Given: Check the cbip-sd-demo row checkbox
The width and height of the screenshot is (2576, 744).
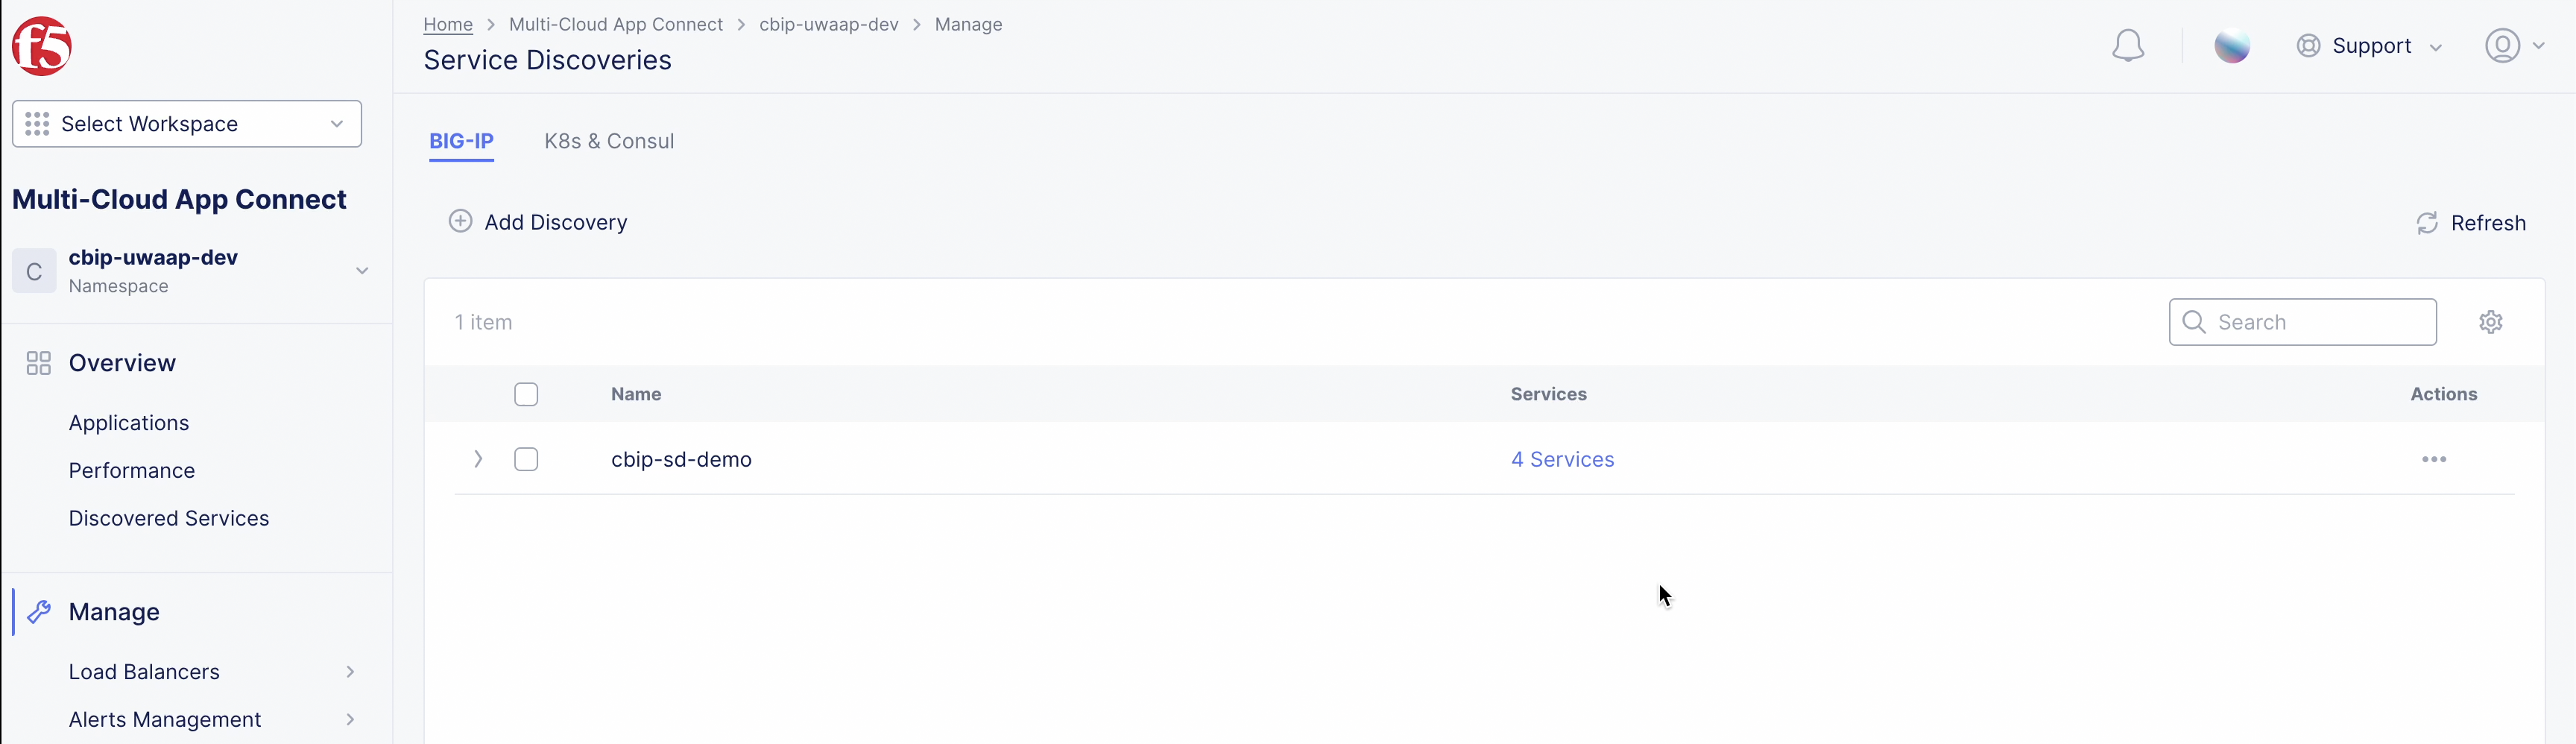Looking at the screenshot, I should pyautogui.click(x=526, y=459).
